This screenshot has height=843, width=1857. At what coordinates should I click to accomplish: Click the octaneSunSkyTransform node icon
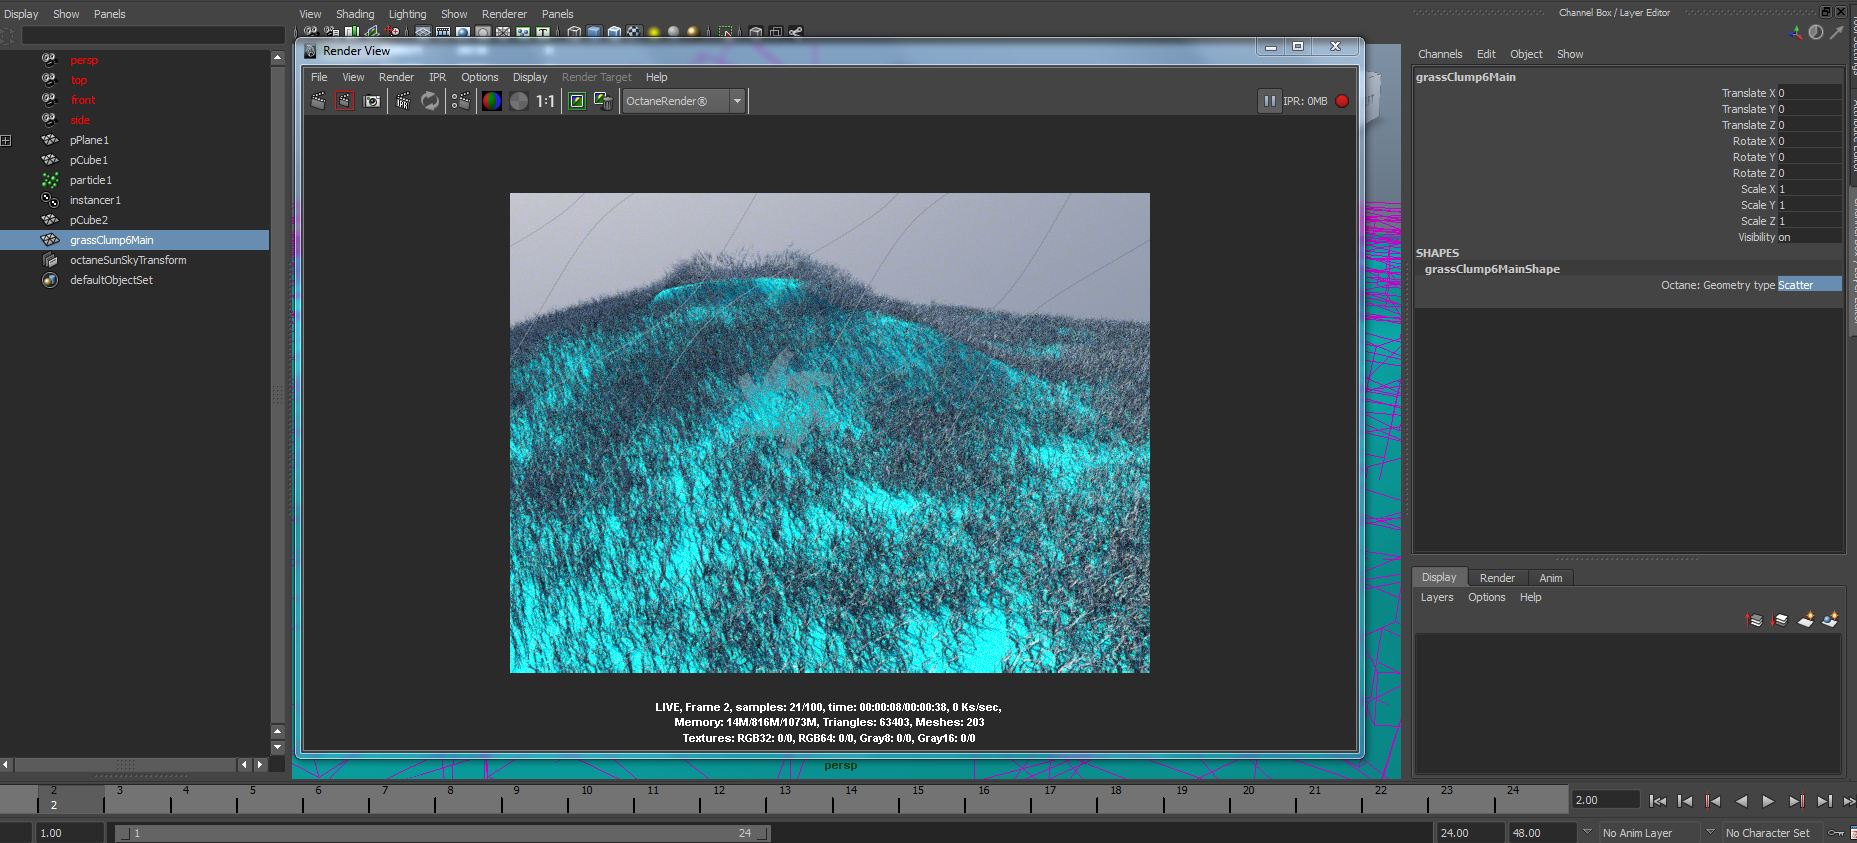[x=50, y=260]
